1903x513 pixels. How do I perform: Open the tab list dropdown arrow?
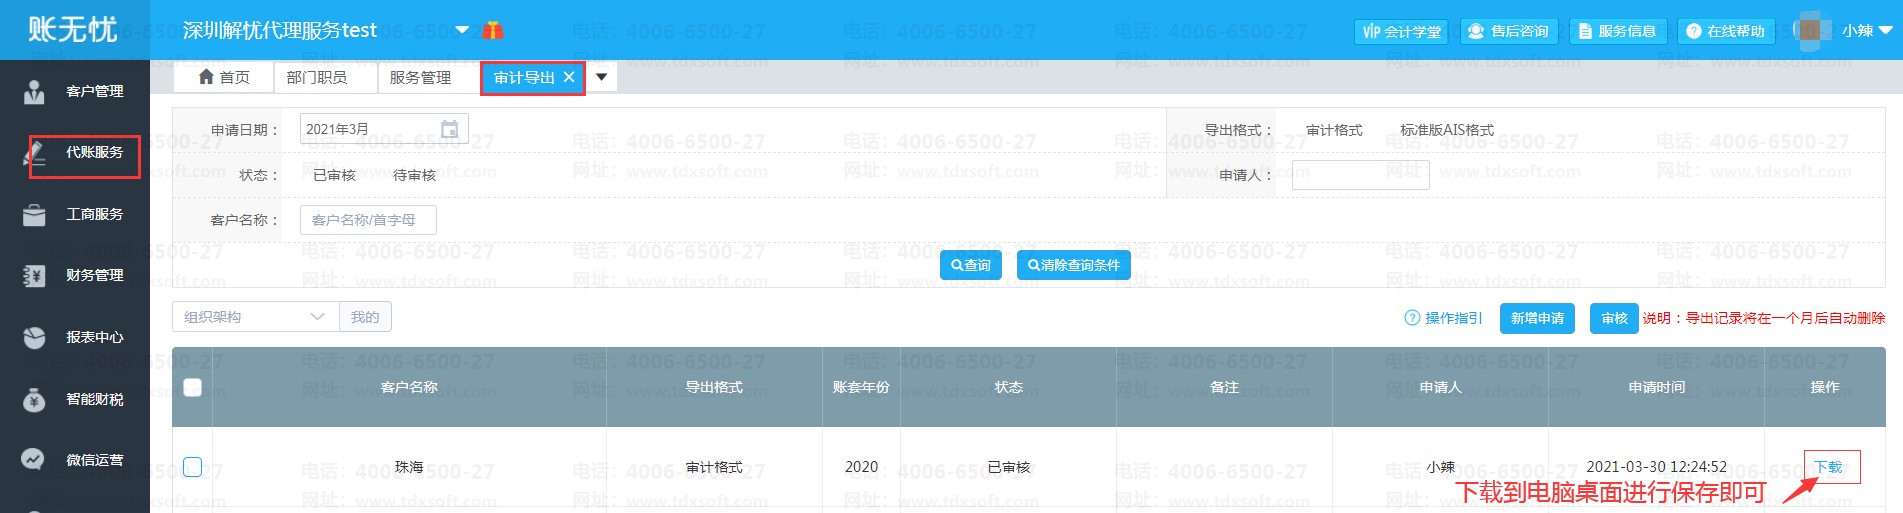coord(602,77)
